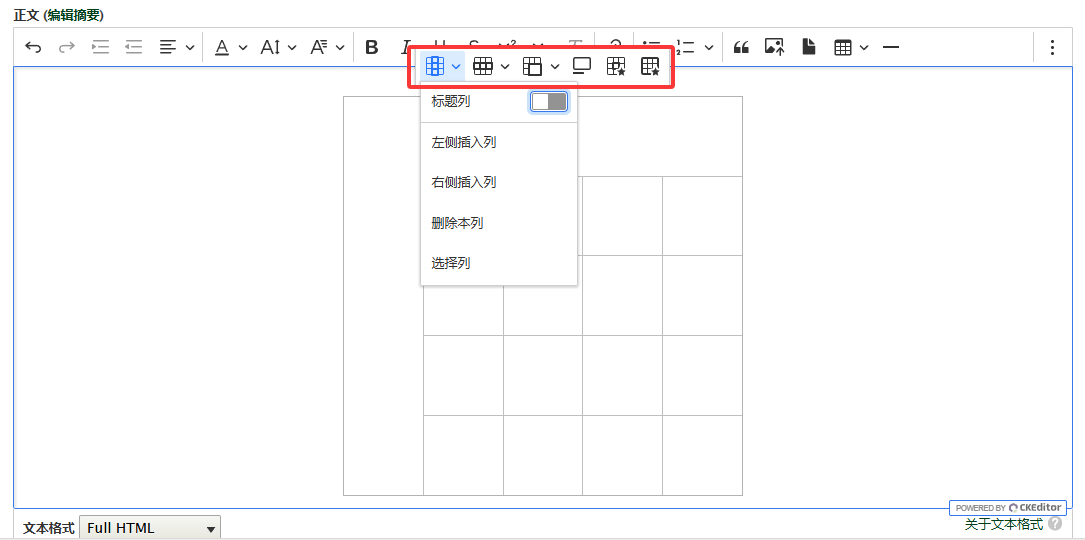Open cell properties in the table toolbar

tap(650, 66)
